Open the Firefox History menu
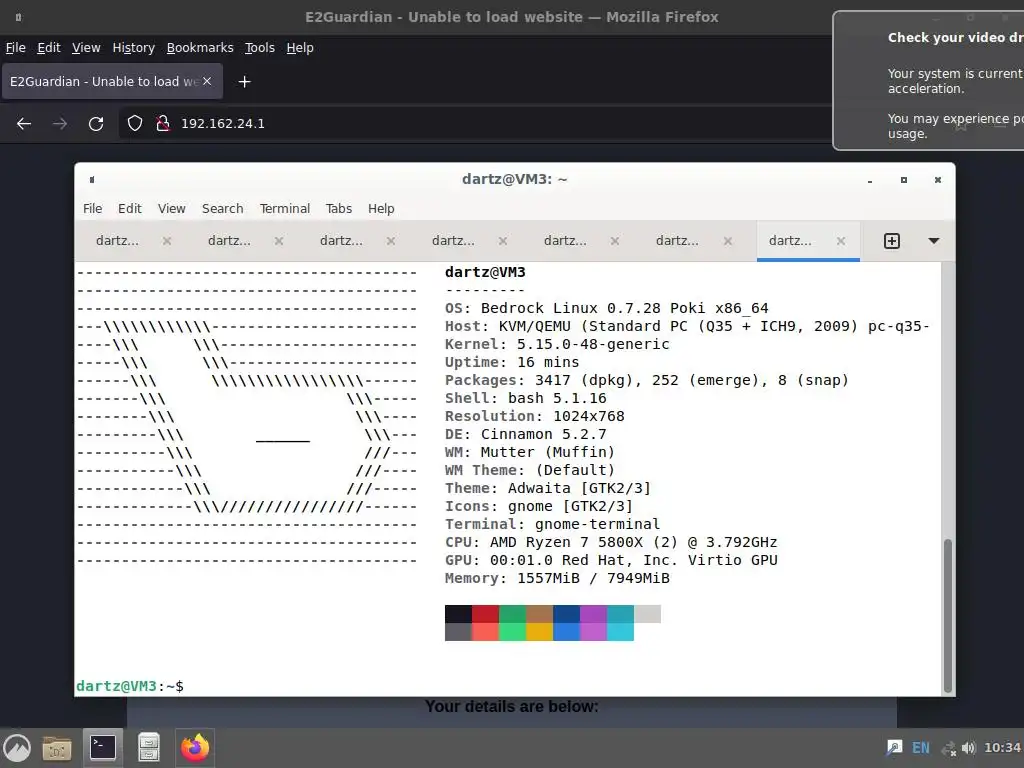Viewport: 1024px width, 768px height. tap(133, 48)
